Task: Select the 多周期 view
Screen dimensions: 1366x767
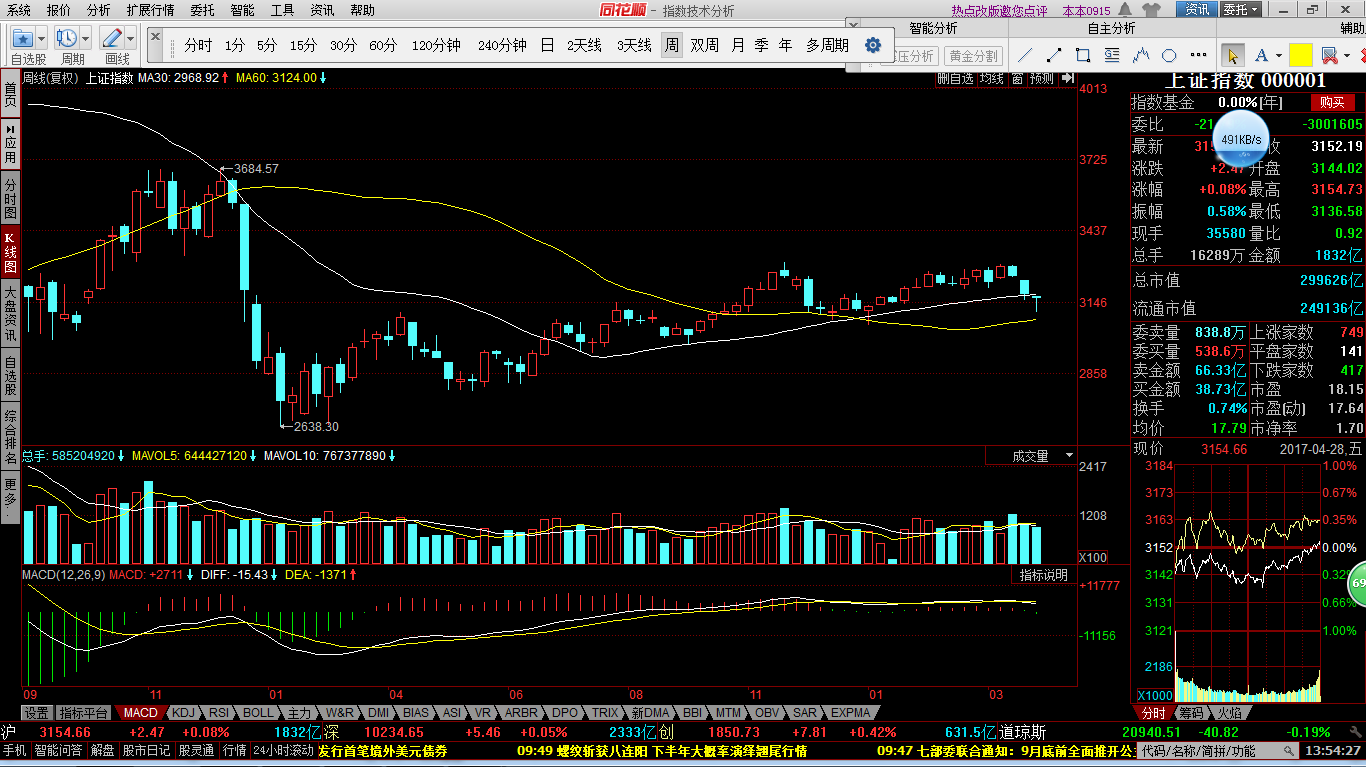Action: pyautogui.click(x=827, y=45)
